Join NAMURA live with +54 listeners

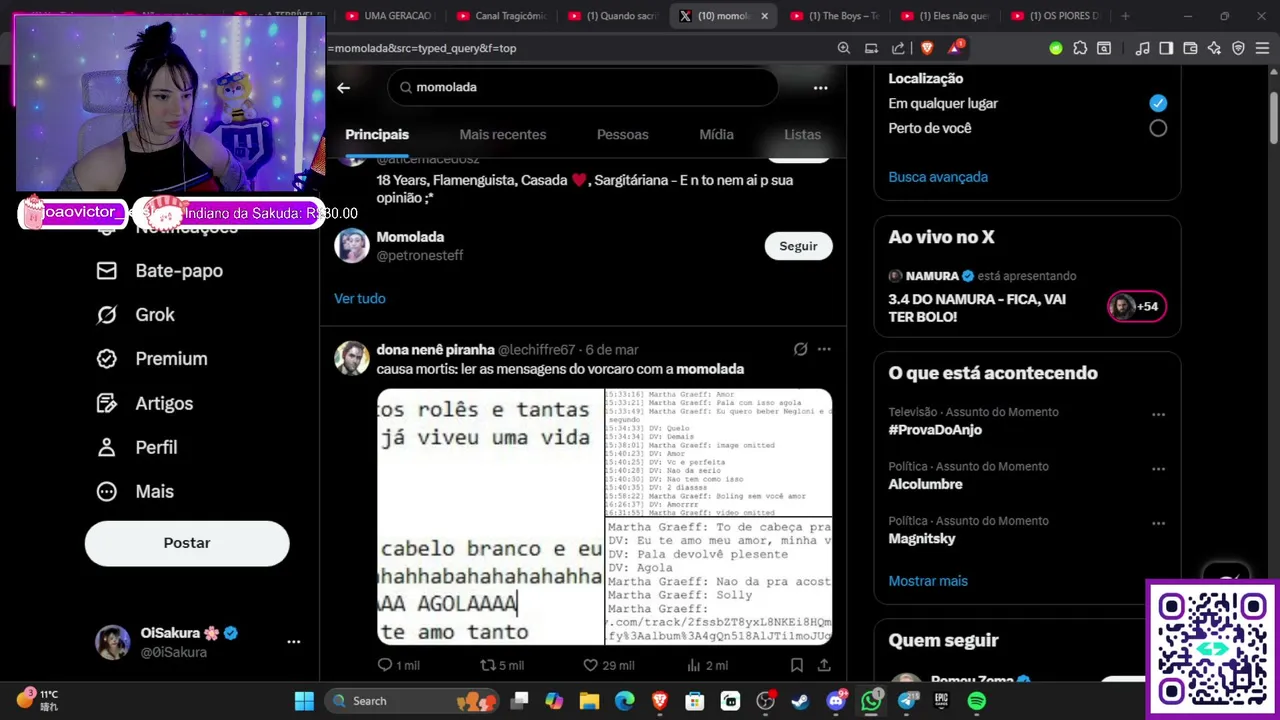pos(1136,306)
